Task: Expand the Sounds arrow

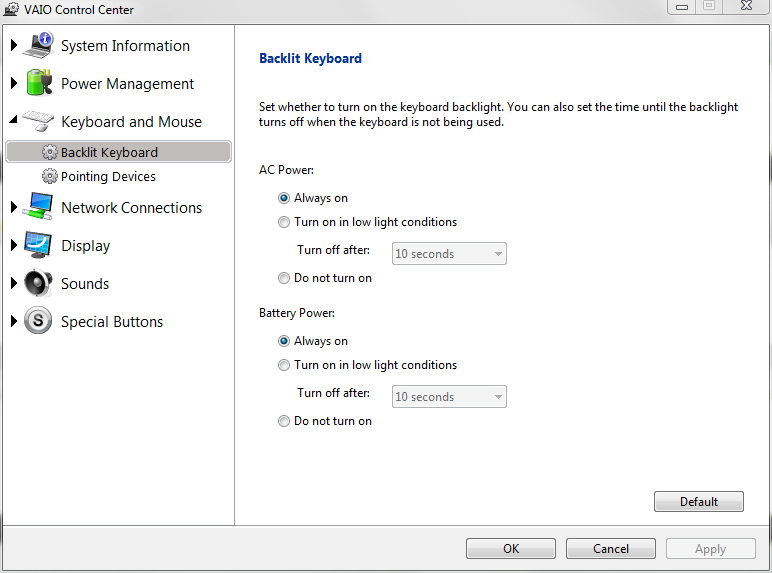Action: coord(14,283)
